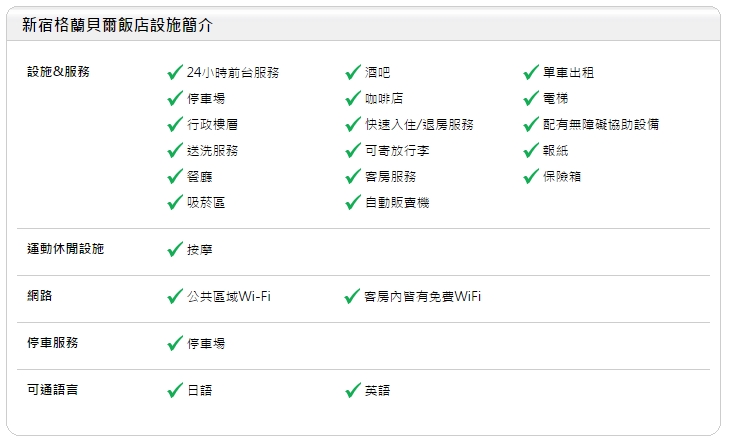729x444 pixels.
Task: Click the 客房內皆有免費WiFi text
Action: point(423,297)
